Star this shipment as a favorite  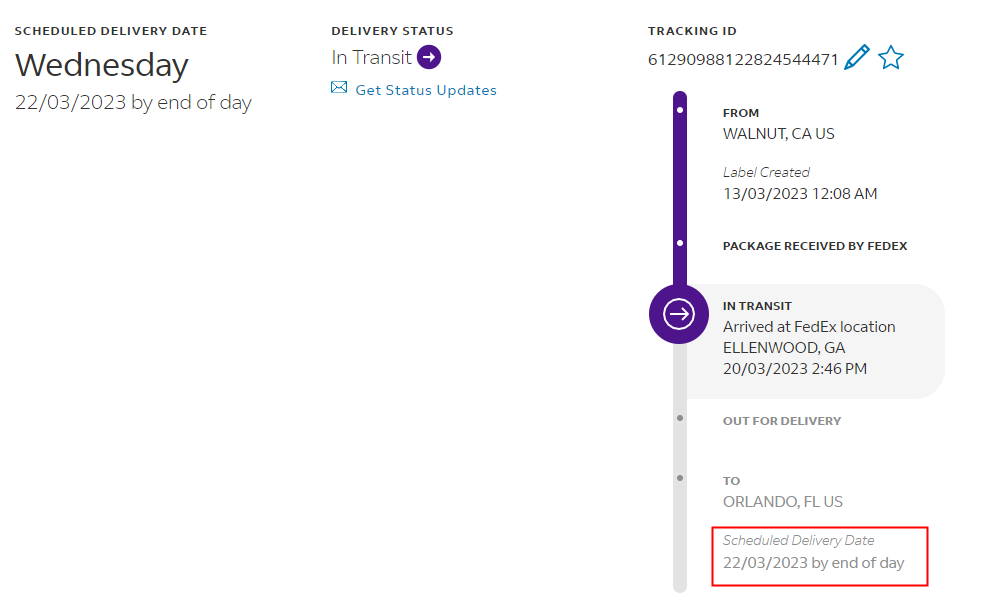[890, 58]
